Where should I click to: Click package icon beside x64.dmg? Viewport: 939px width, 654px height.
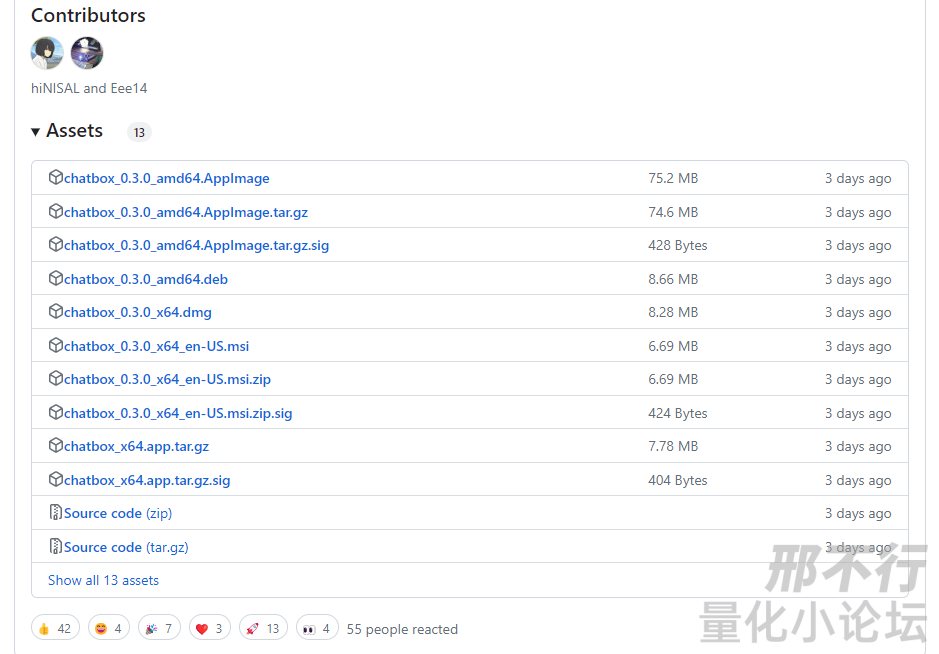56,311
